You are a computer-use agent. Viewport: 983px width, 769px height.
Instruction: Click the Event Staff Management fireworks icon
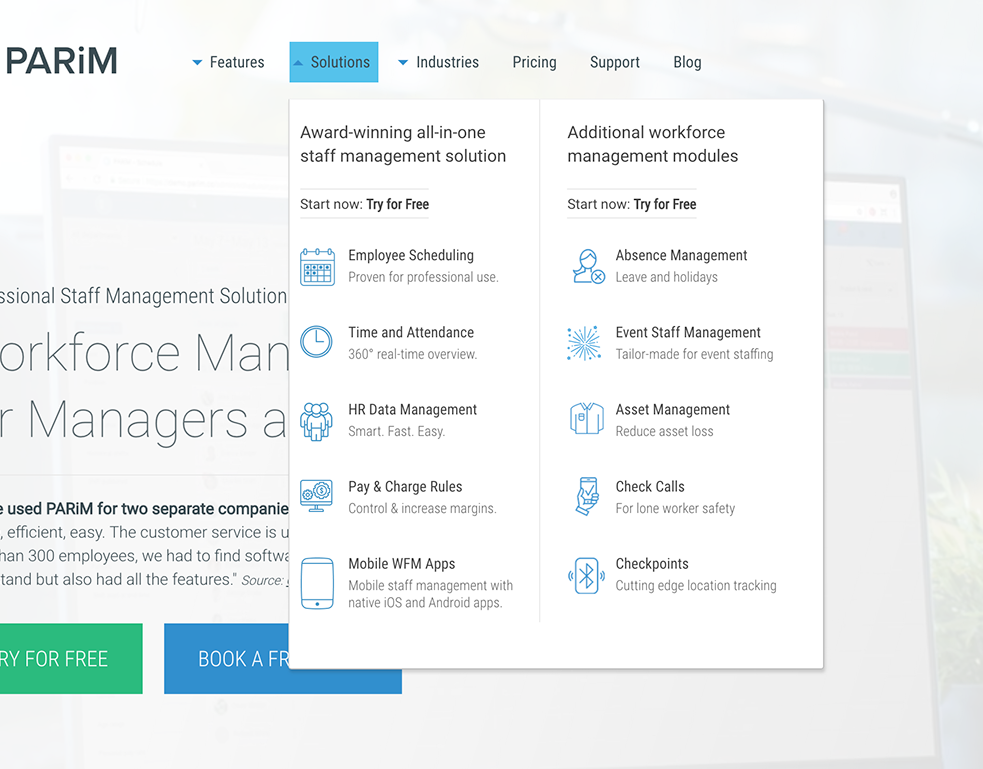coord(584,343)
